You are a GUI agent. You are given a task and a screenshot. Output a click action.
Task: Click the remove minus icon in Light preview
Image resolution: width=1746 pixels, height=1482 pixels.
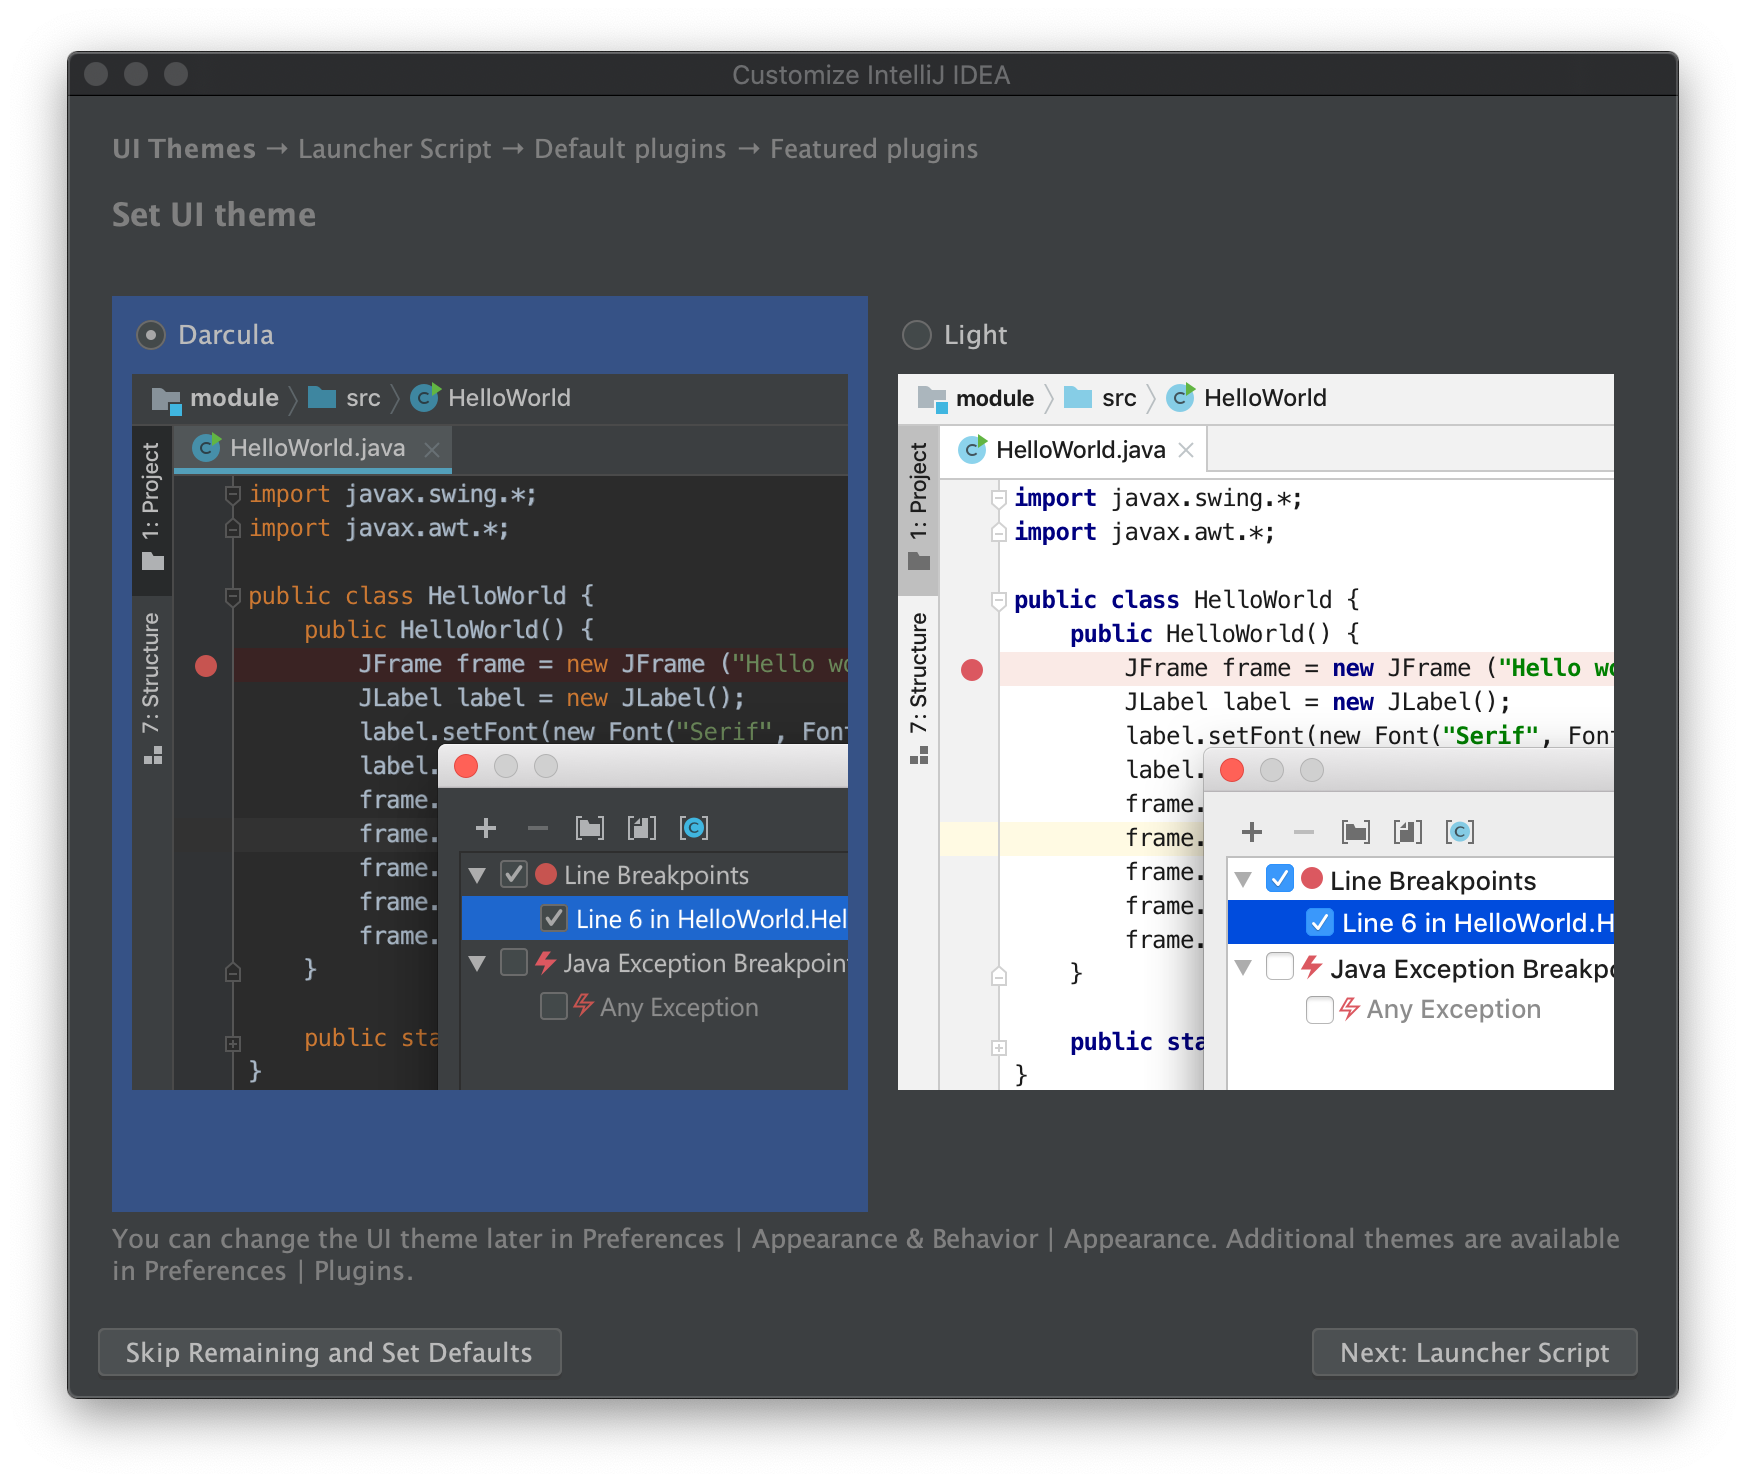(x=1304, y=832)
